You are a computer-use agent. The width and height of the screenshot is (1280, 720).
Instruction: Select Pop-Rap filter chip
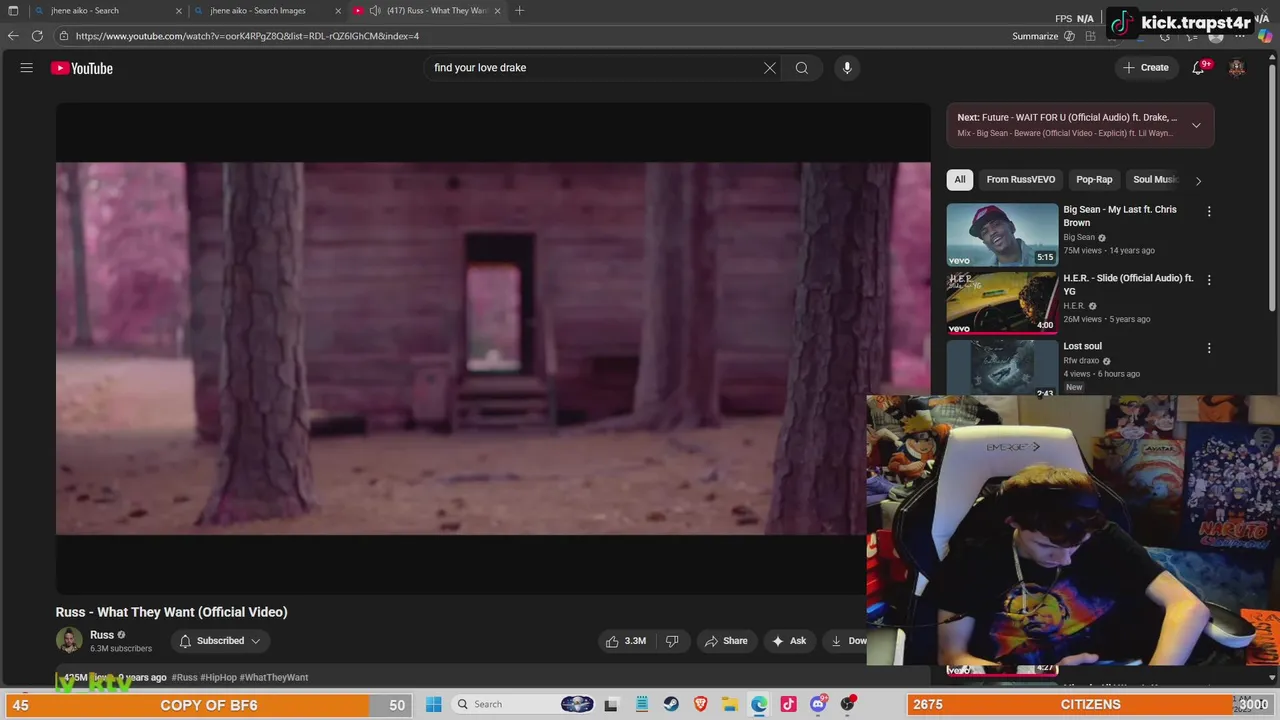coord(1094,180)
